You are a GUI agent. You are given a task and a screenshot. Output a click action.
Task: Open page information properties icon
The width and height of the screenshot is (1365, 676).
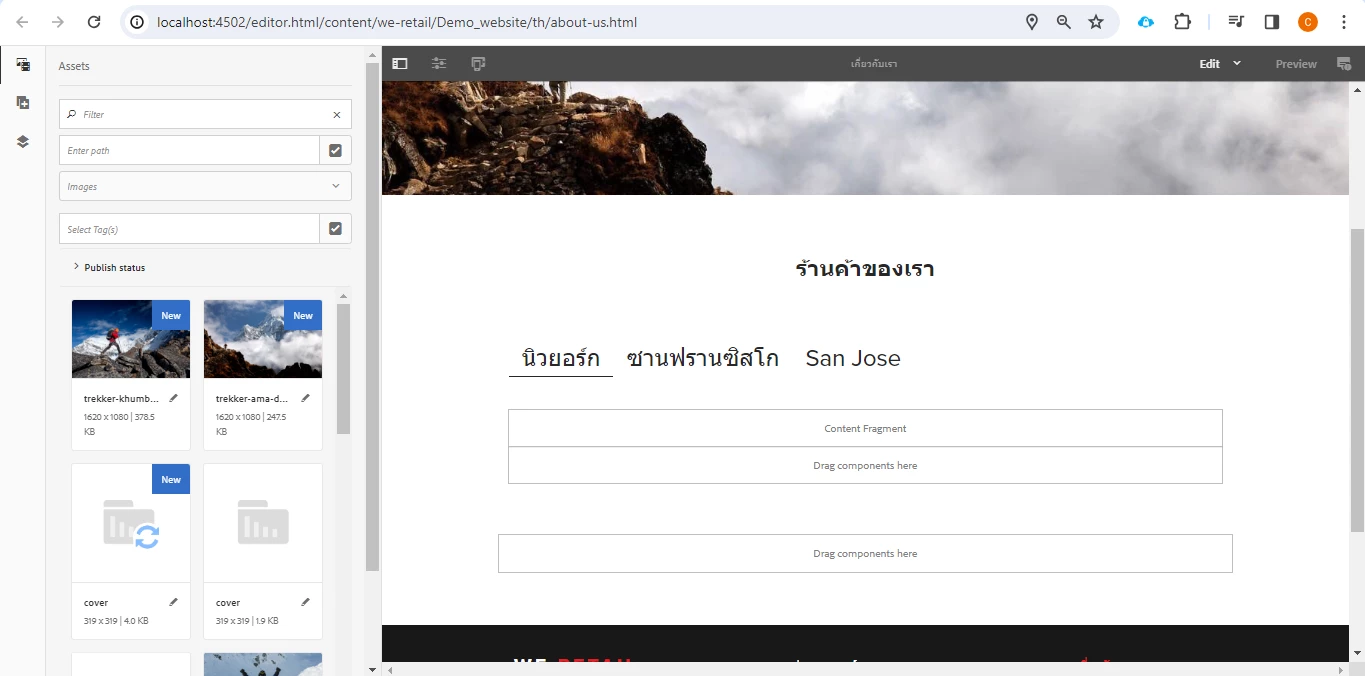coord(439,63)
